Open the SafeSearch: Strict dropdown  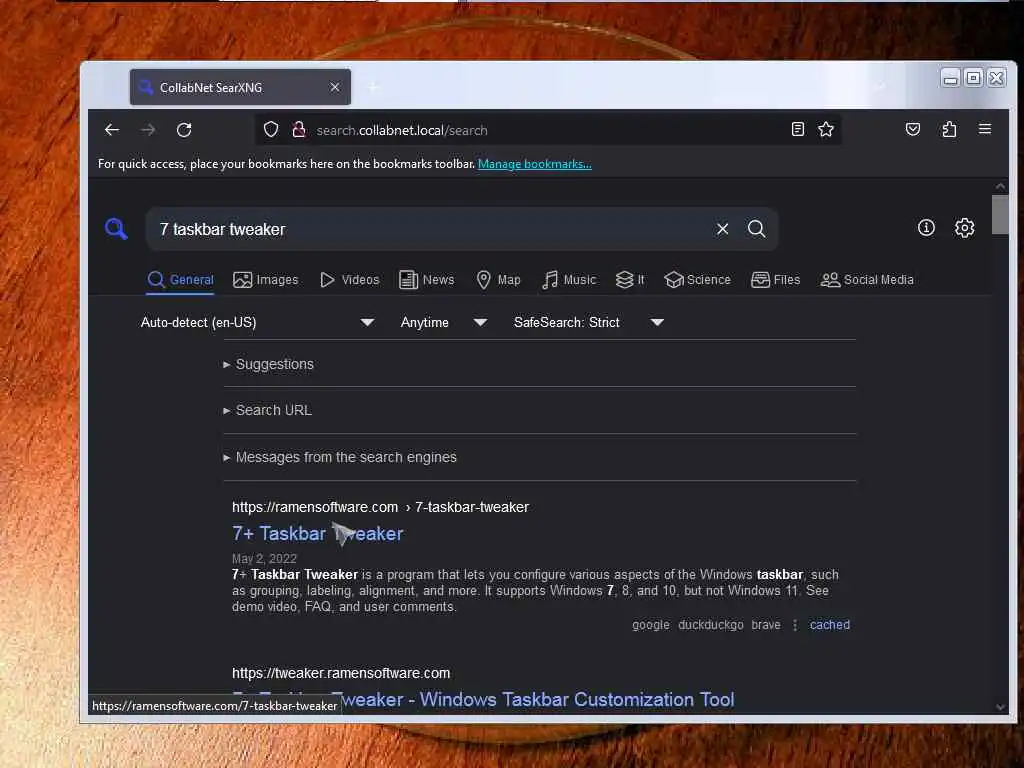click(x=588, y=322)
